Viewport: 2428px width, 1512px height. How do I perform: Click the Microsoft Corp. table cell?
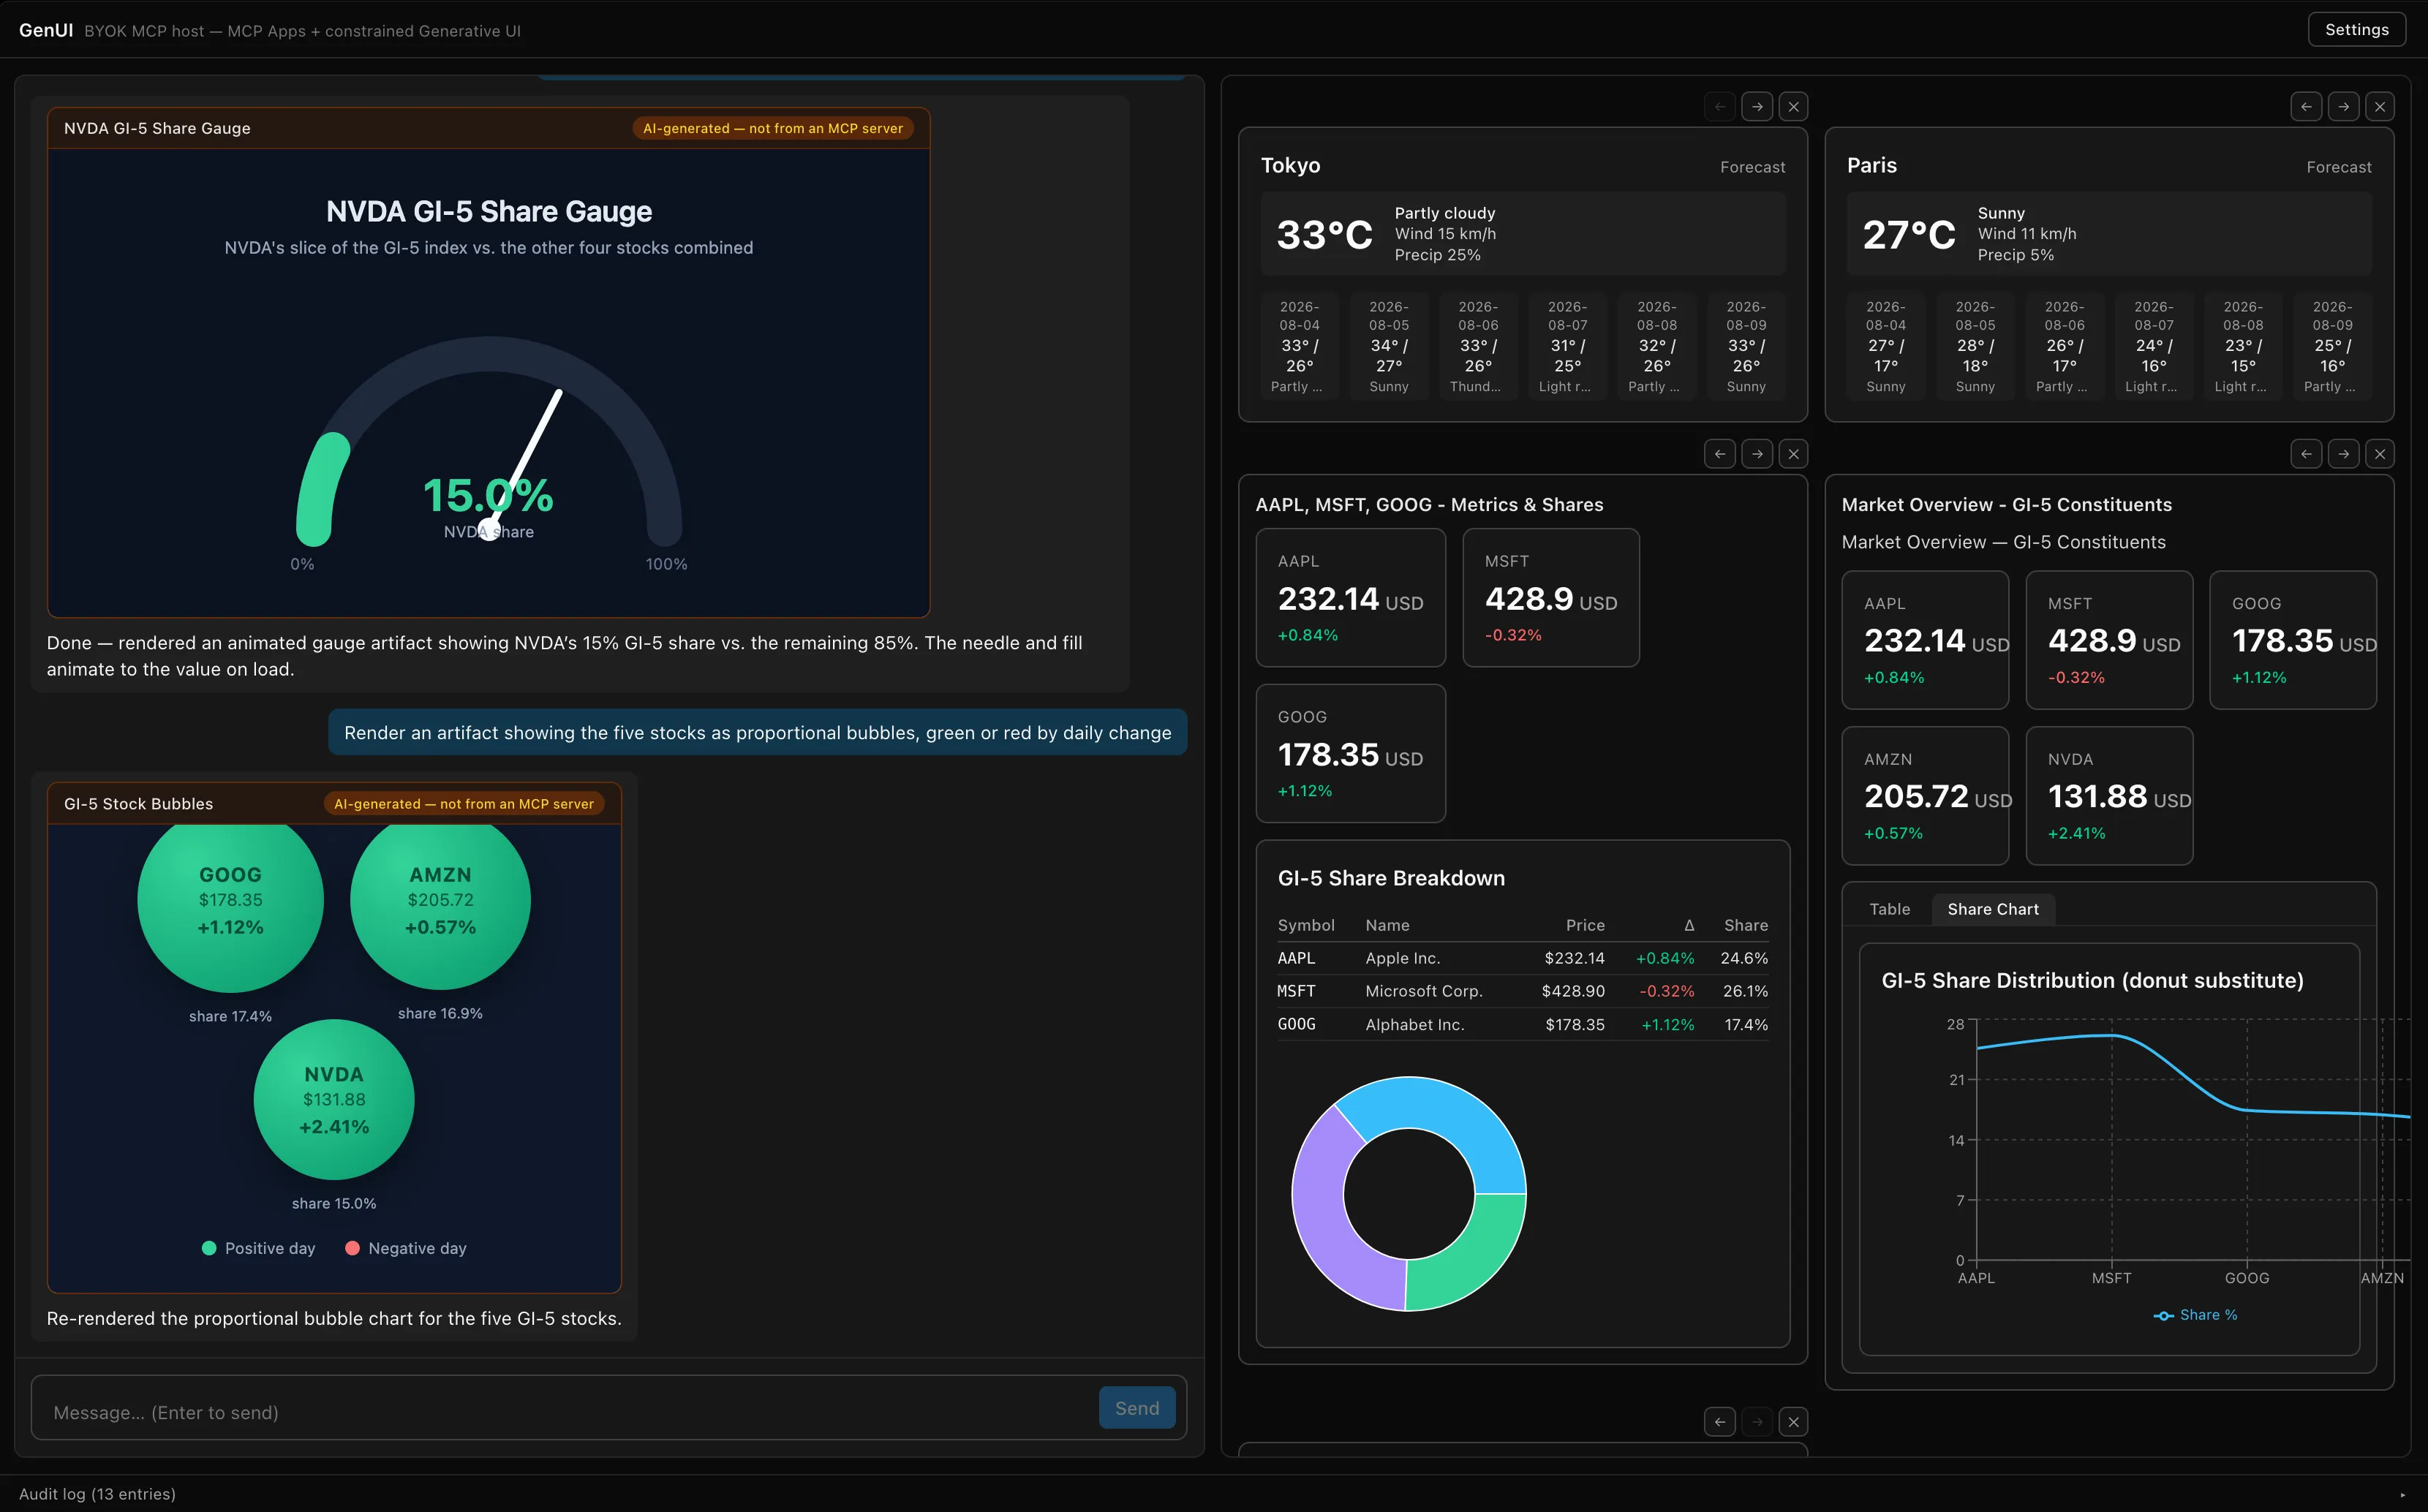1424,991
